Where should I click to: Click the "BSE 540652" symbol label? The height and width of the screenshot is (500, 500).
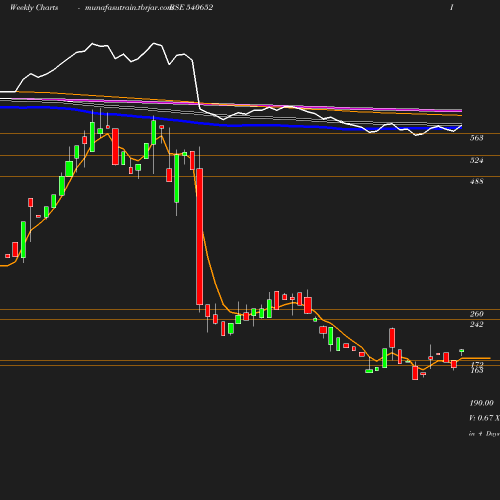(x=191, y=7)
